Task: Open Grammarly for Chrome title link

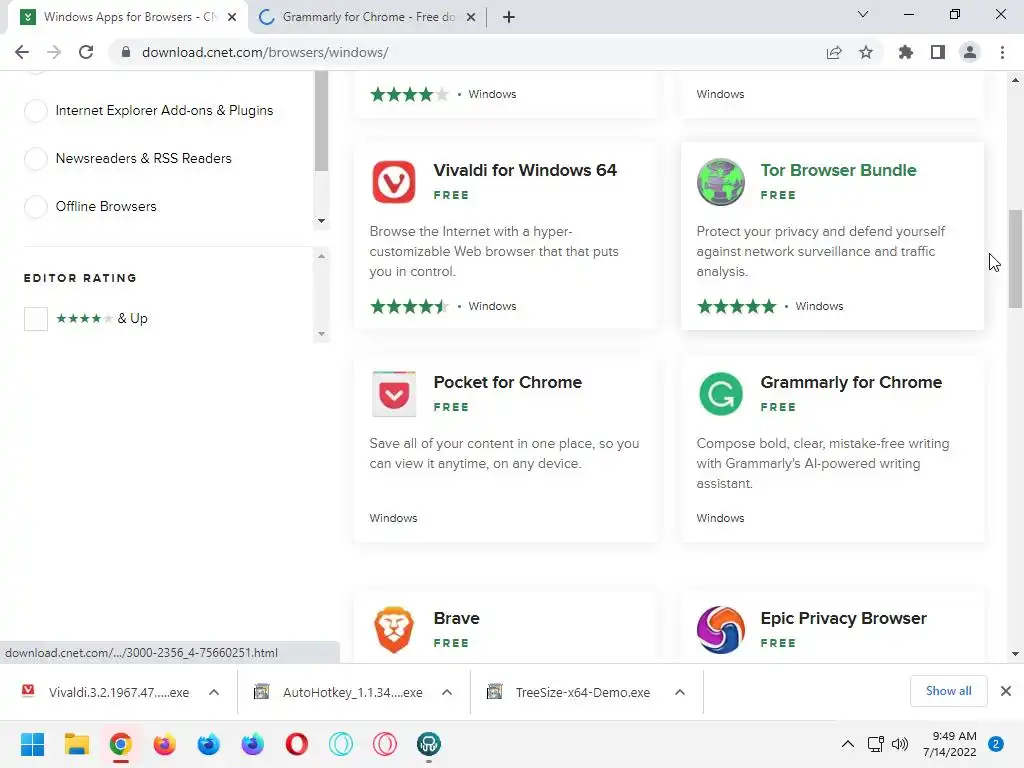Action: [x=851, y=382]
